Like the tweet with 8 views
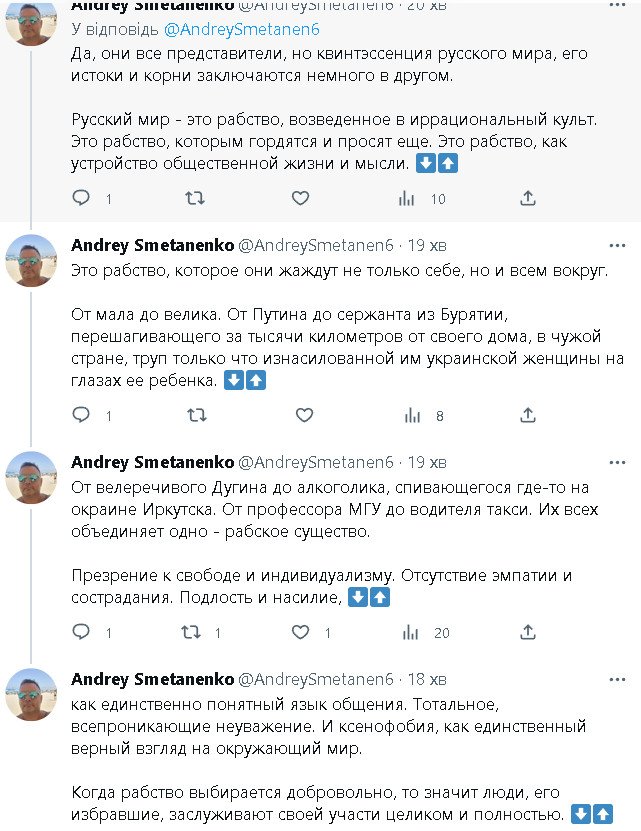Screen dimensions: 641x831 pyautogui.click(x=300, y=415)
